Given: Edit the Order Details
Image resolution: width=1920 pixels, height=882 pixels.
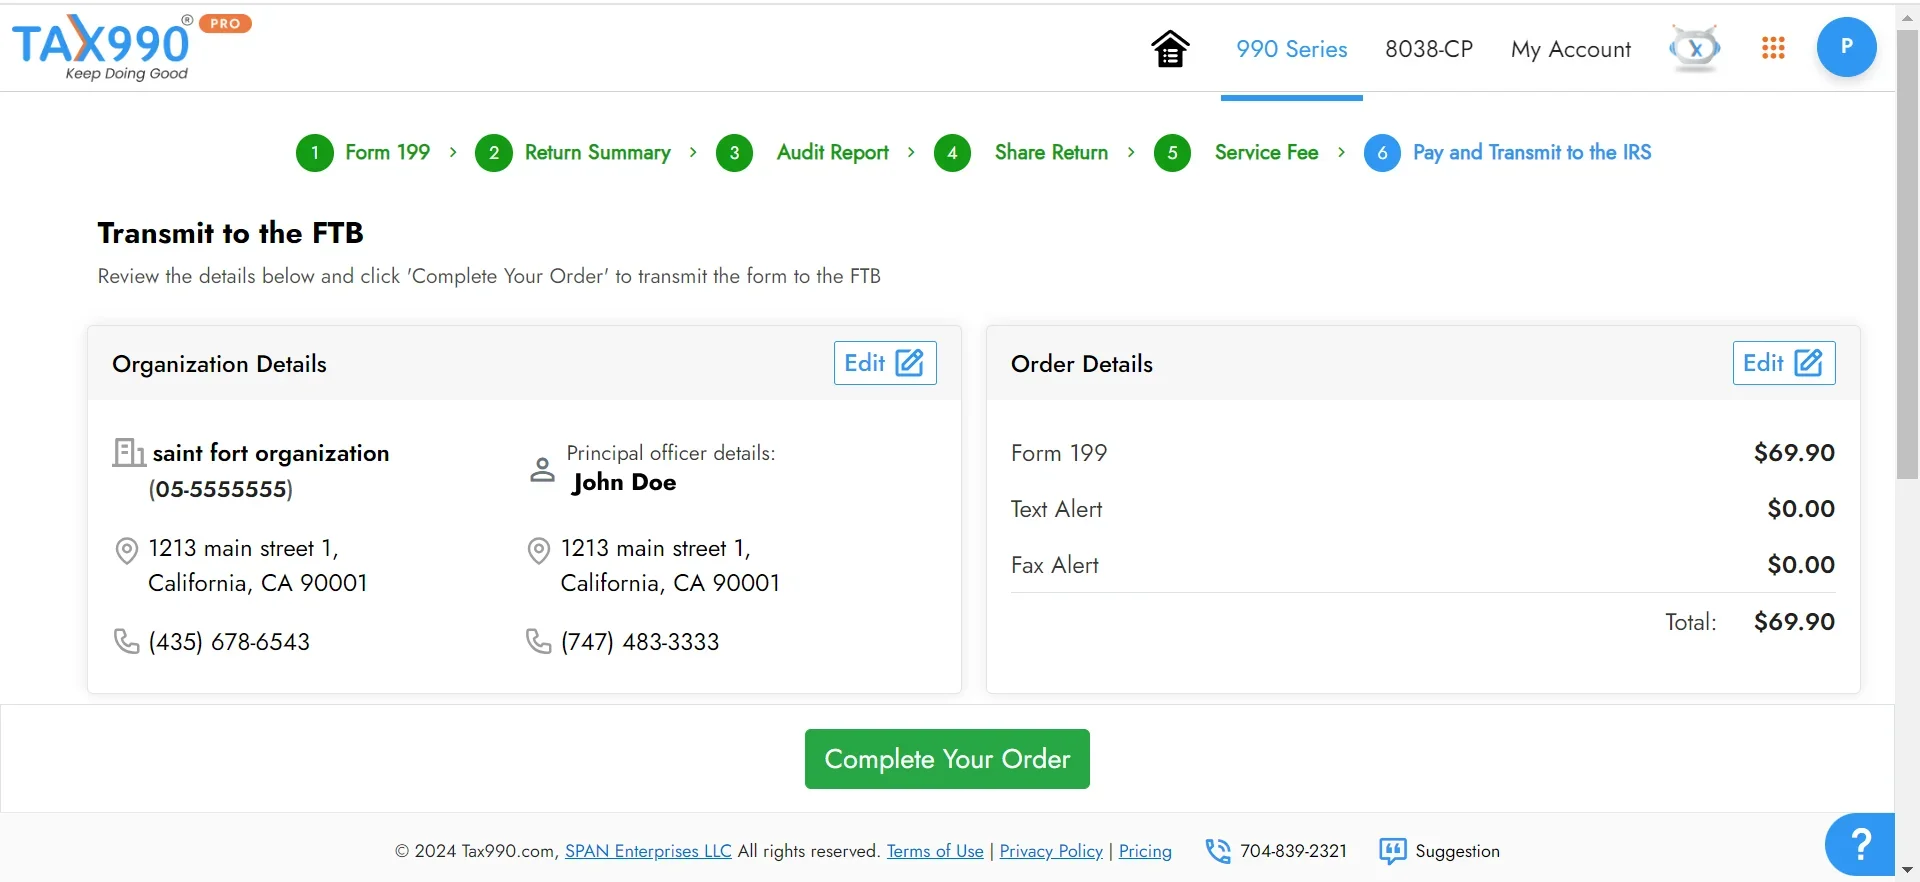Looking at the screenshot, I should [x=1784, y=363].
